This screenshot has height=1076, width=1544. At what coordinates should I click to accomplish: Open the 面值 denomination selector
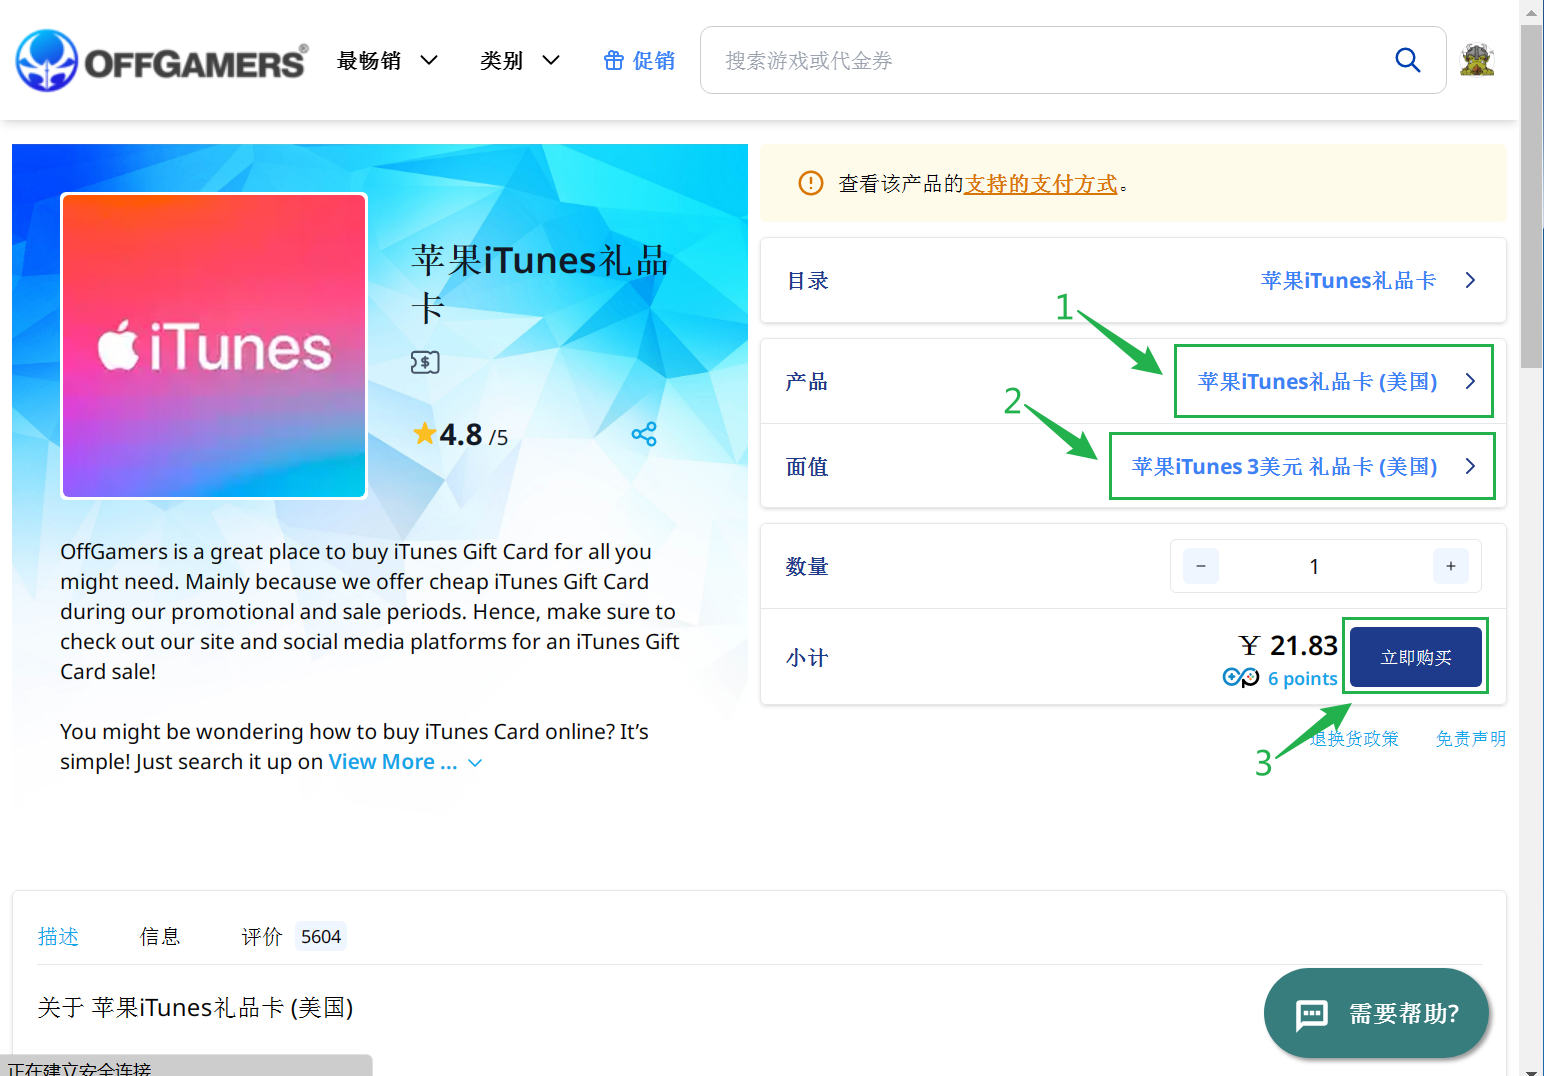coord(1302,466)
